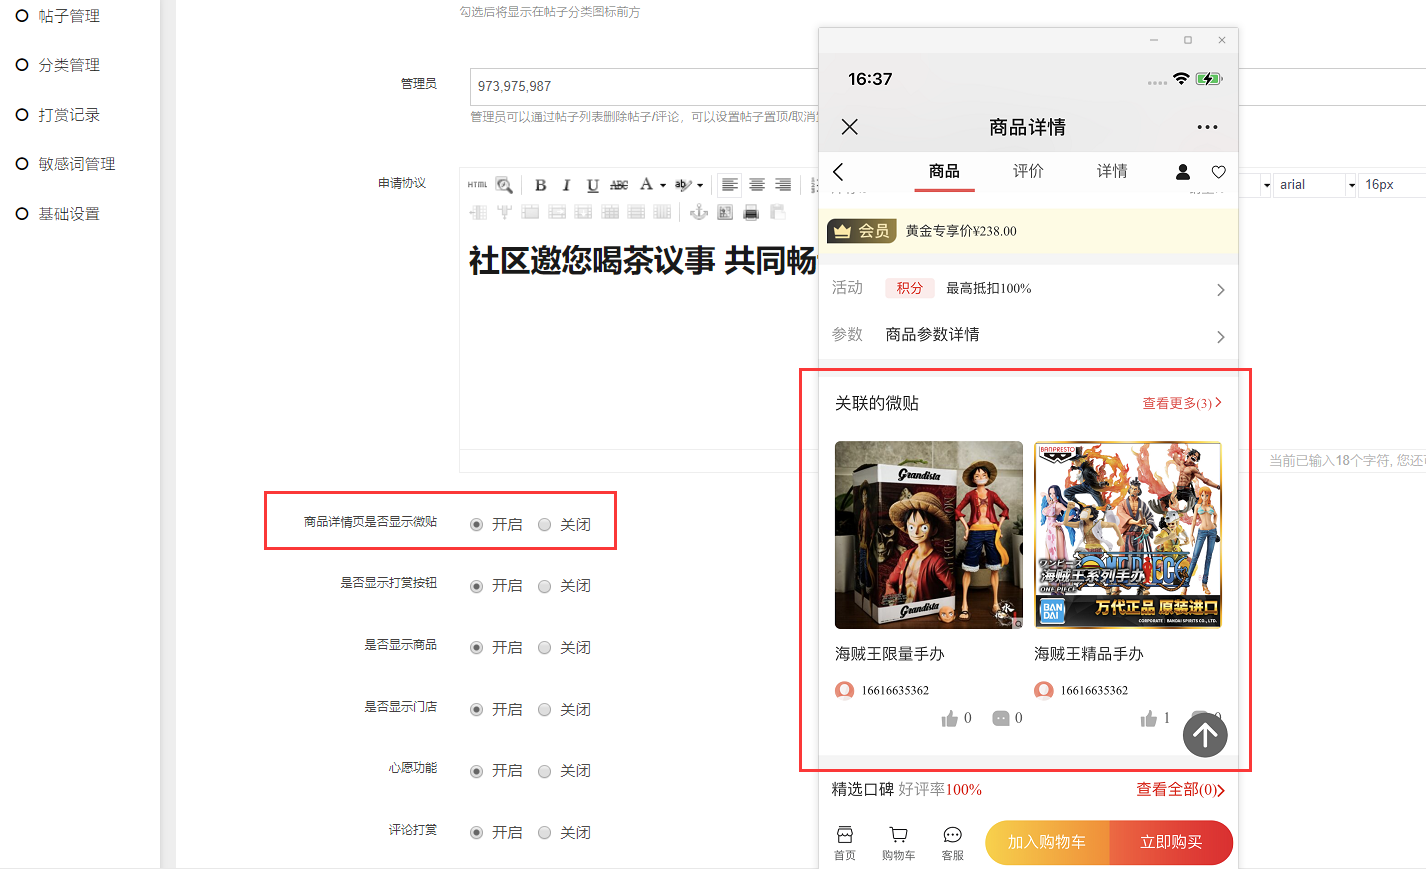The height and width of the screenshot is (869, 1426).
Task: Click the print icon in editor toolbar
Action: [751, 212]
